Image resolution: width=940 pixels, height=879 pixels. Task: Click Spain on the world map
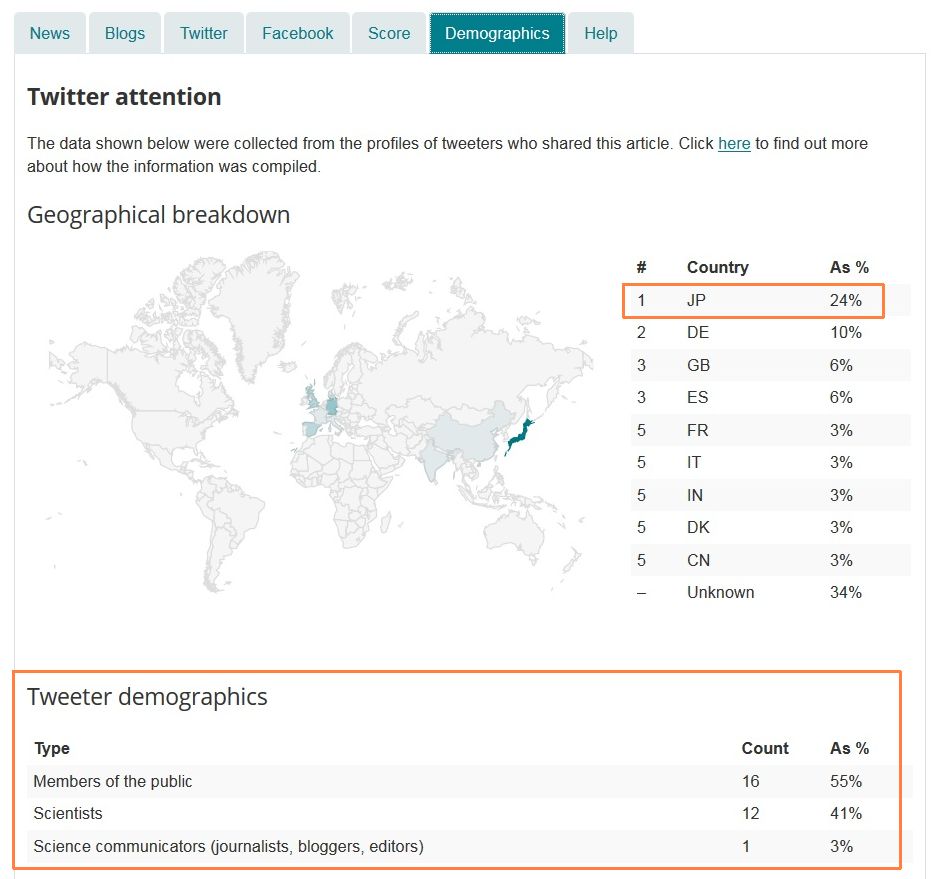(311, 429)
